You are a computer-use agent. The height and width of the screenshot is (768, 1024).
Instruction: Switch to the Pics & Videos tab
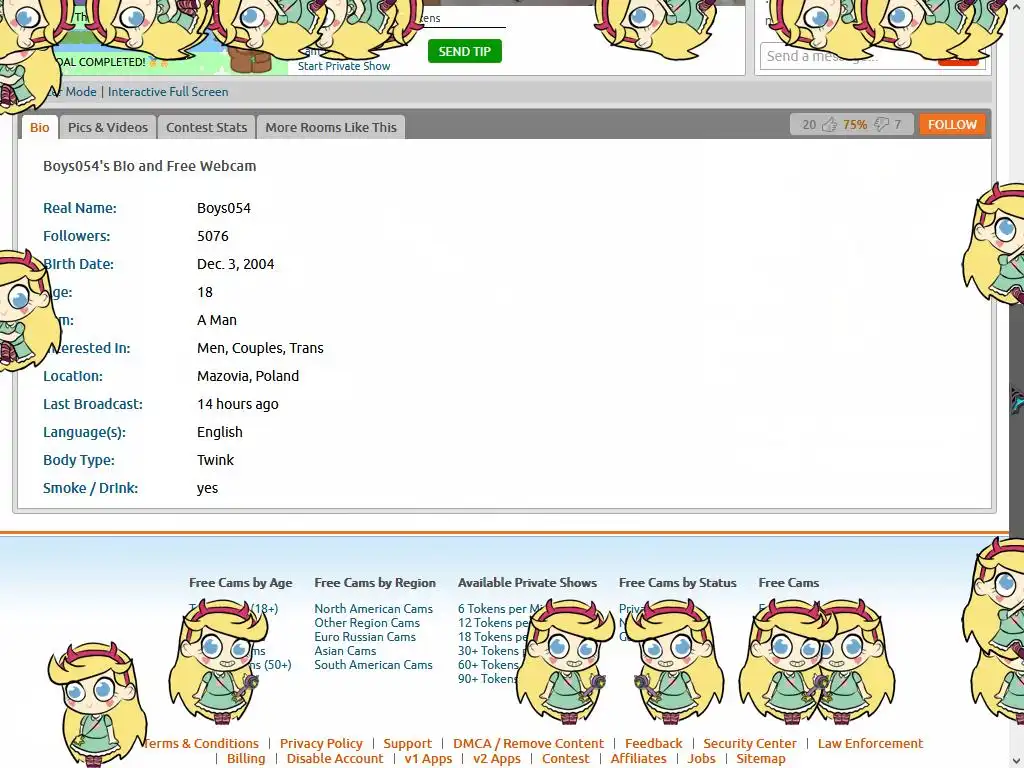tap(108, 127)
